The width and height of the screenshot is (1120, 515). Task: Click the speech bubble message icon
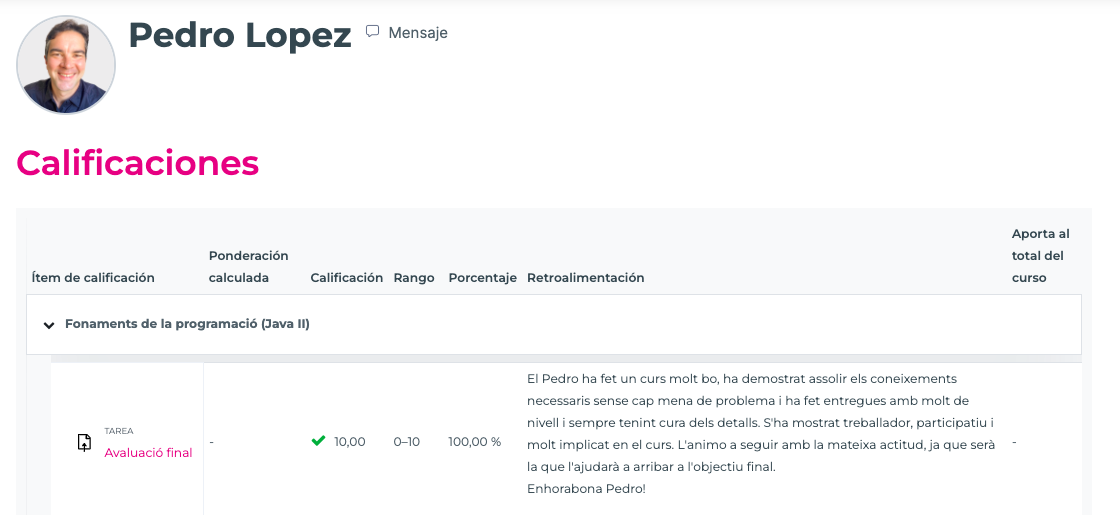372,32
